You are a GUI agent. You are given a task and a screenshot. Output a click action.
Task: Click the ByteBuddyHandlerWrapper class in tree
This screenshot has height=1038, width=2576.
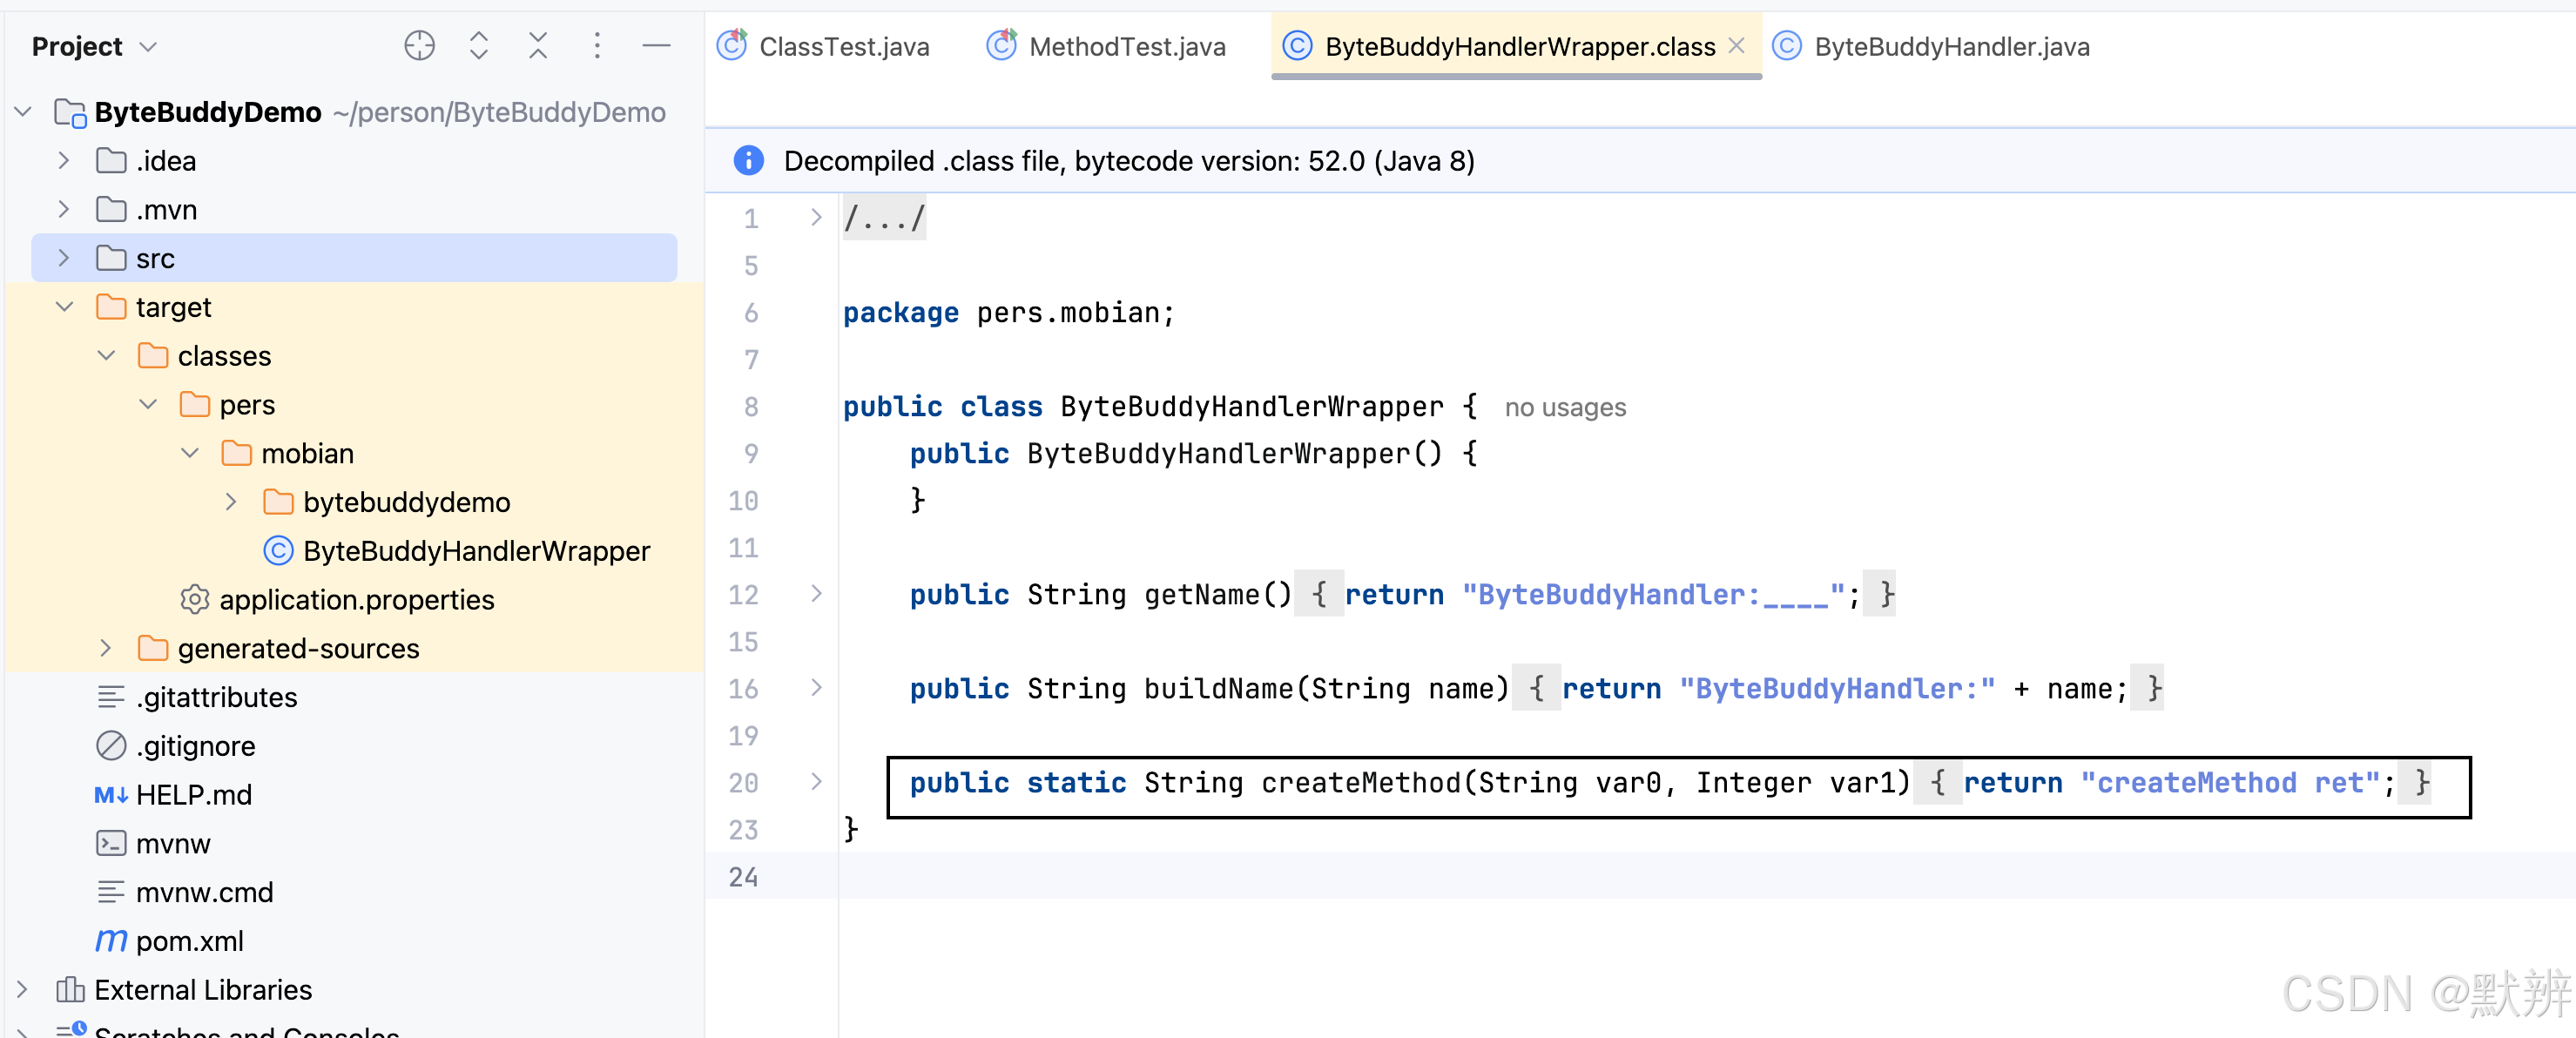tap(475, 551)
